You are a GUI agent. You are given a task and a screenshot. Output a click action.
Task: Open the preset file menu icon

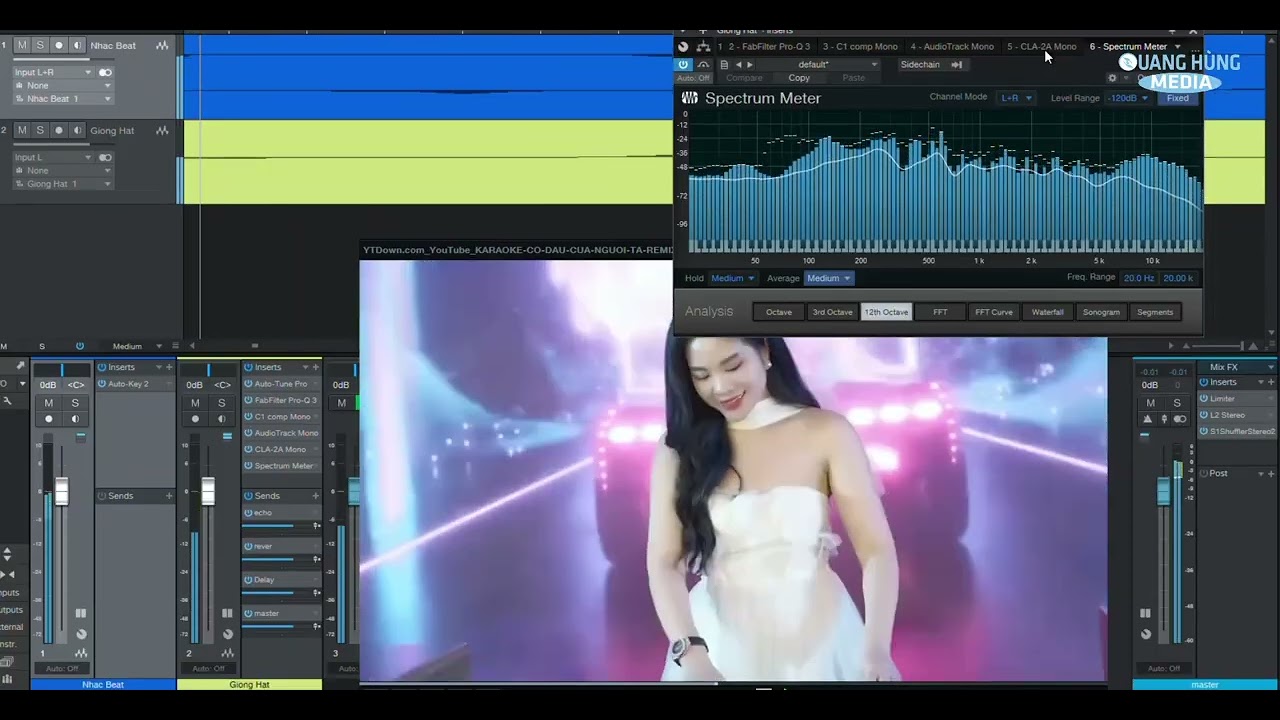click(x=724, y=65)
